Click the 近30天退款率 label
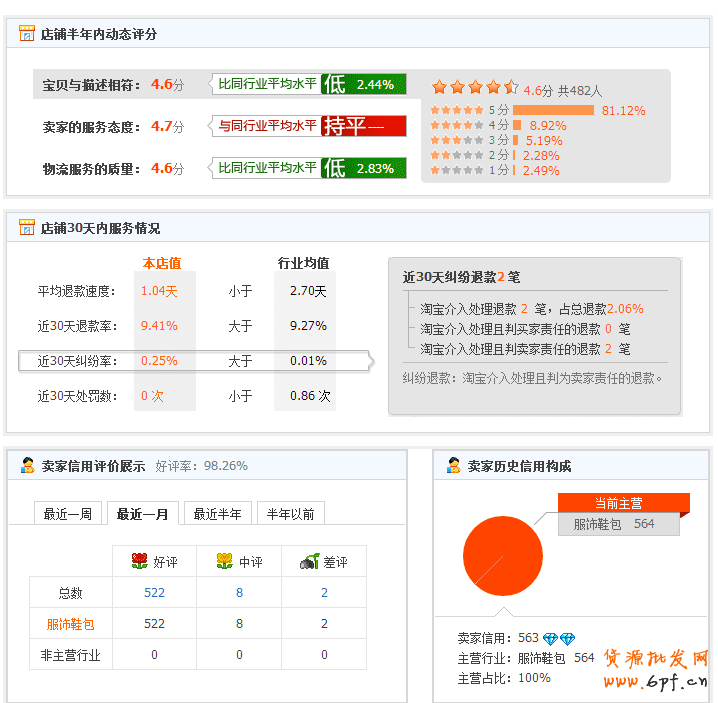 tap(77, 326)
